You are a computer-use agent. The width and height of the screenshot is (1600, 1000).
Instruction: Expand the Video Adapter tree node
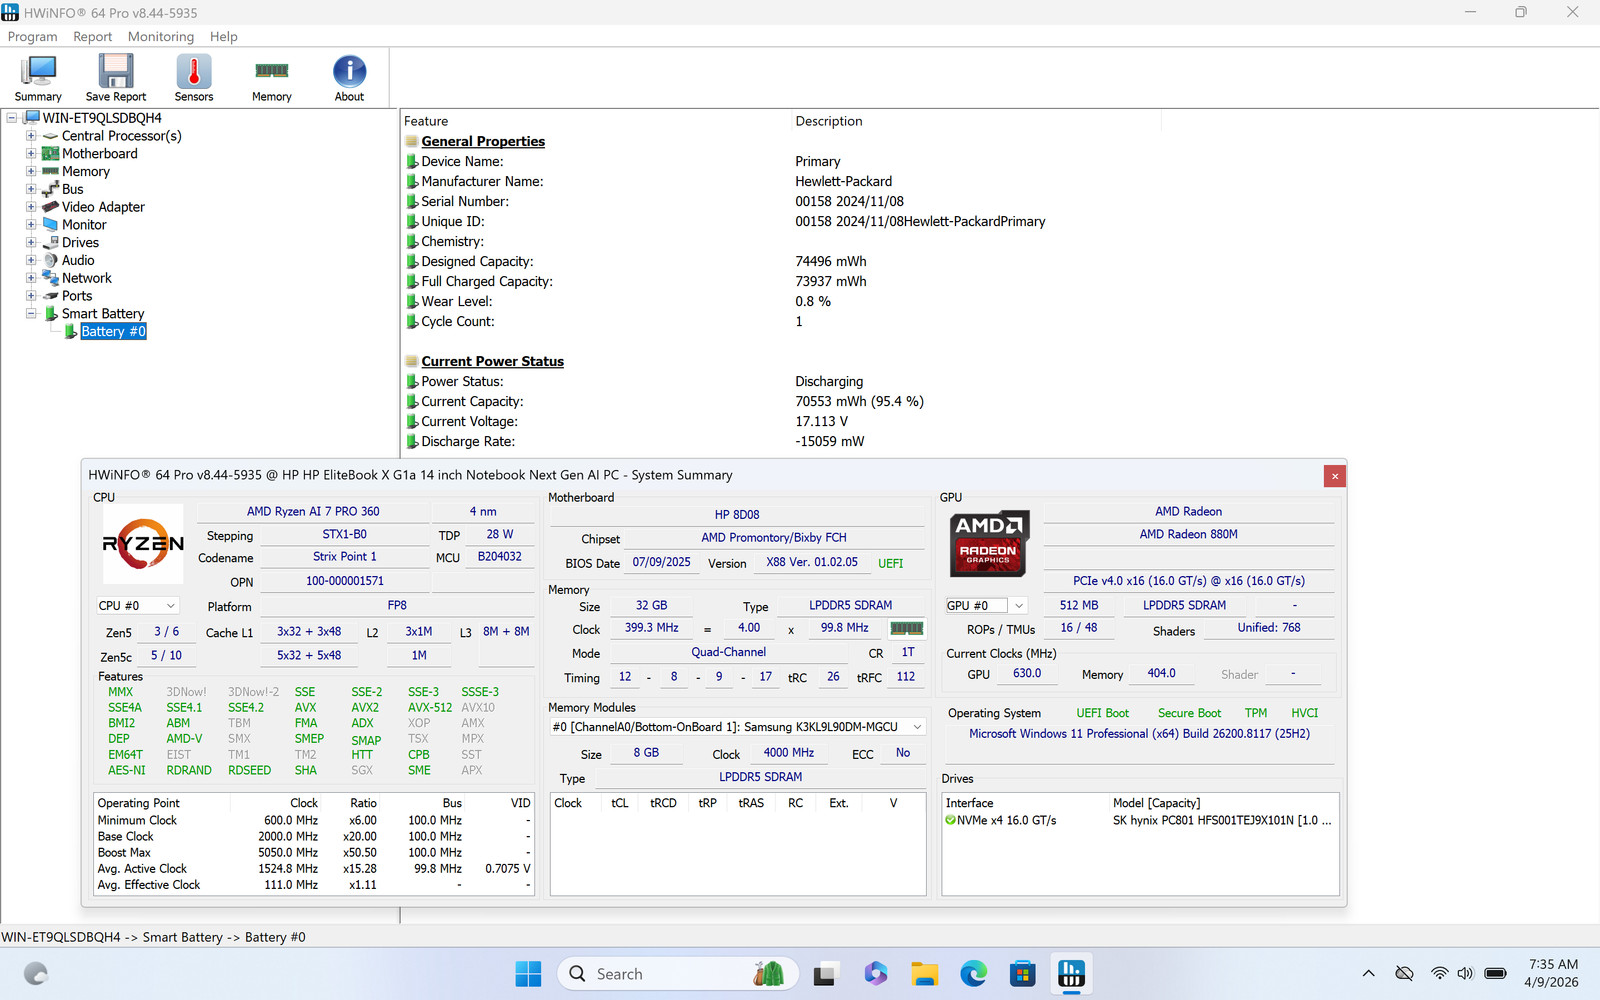pyautogui.click(x=31, y=207)
